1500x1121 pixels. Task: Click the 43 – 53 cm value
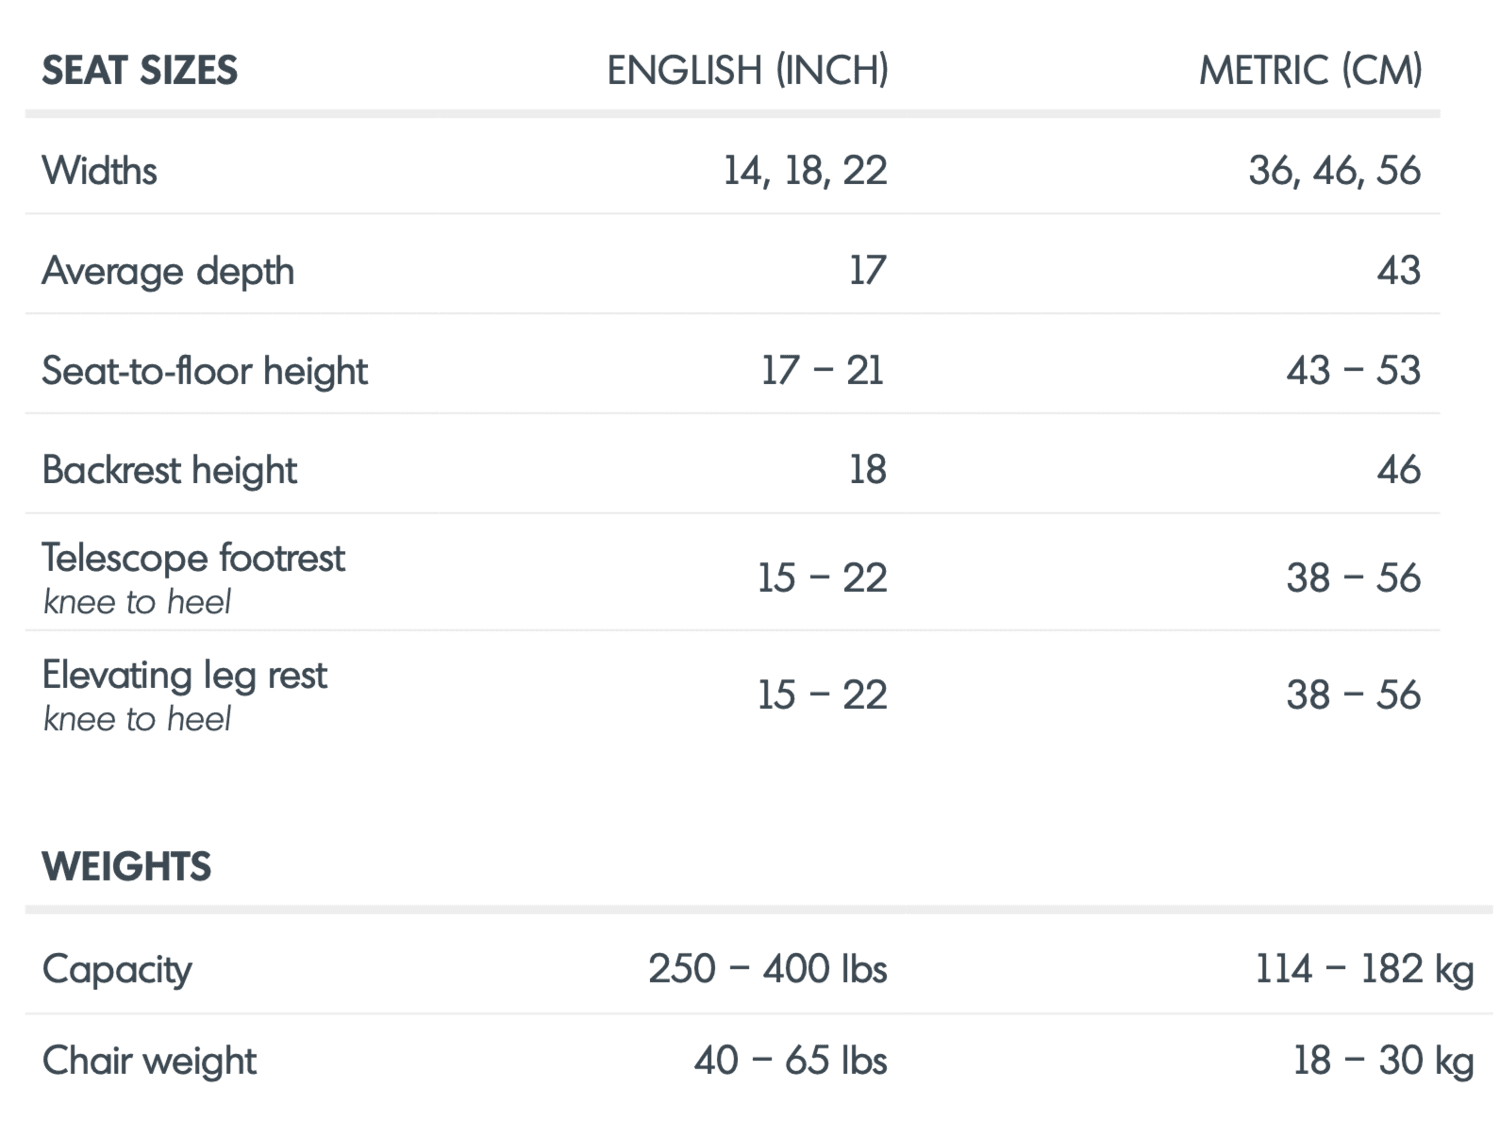click(x=1353, y=371)
